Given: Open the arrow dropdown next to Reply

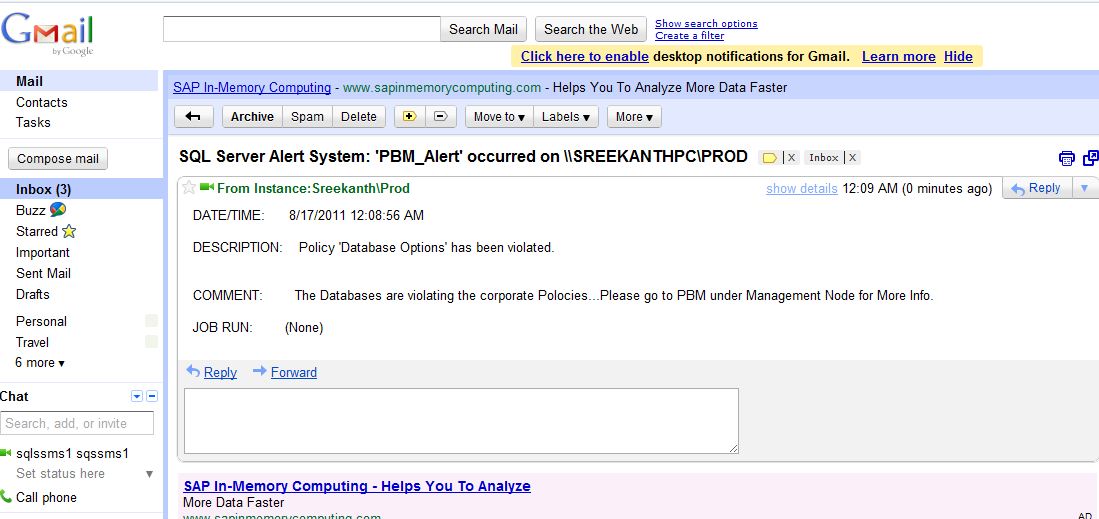Looking at the screenshot, I should tap(1084, 188).
